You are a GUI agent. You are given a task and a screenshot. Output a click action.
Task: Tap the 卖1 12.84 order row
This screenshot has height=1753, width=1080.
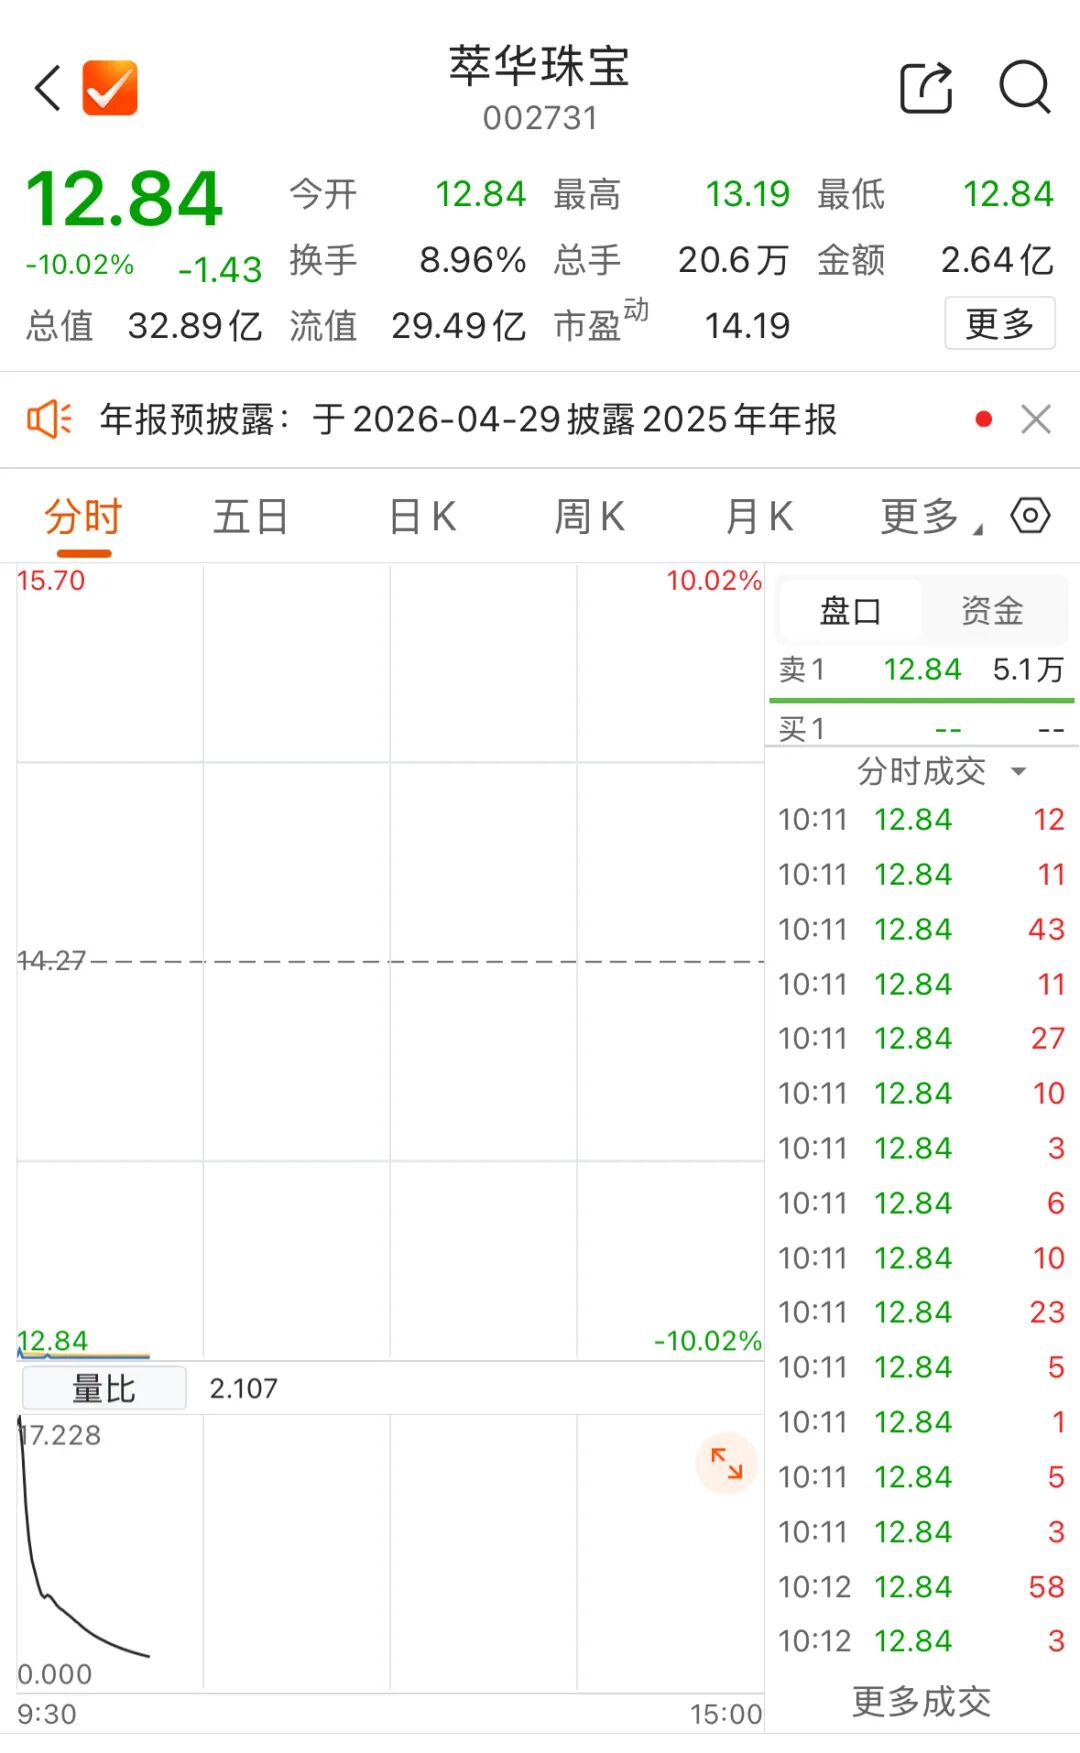tap(922, 669)
